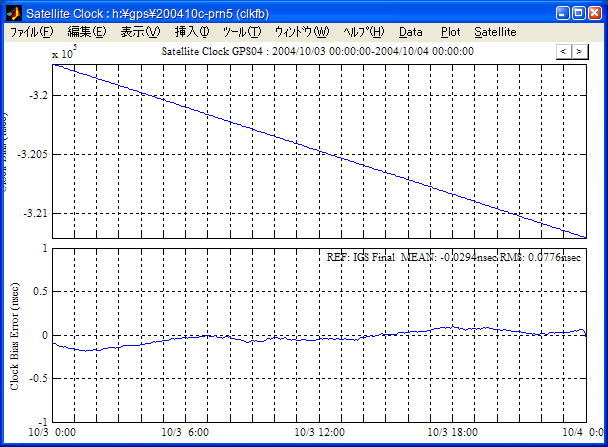Go to next satellite with > button
Screen dimensions: 608x447
tap(578, 50)
